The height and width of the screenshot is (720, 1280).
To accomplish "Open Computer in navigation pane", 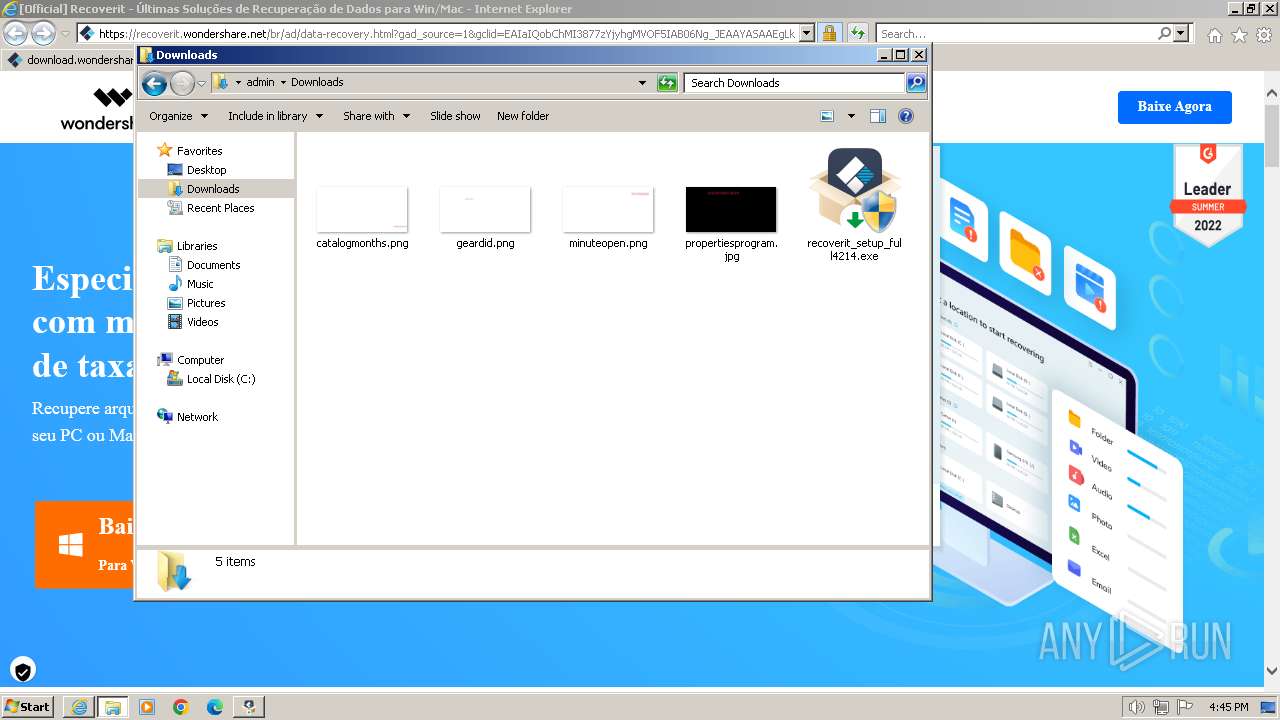I will (200, 360).
